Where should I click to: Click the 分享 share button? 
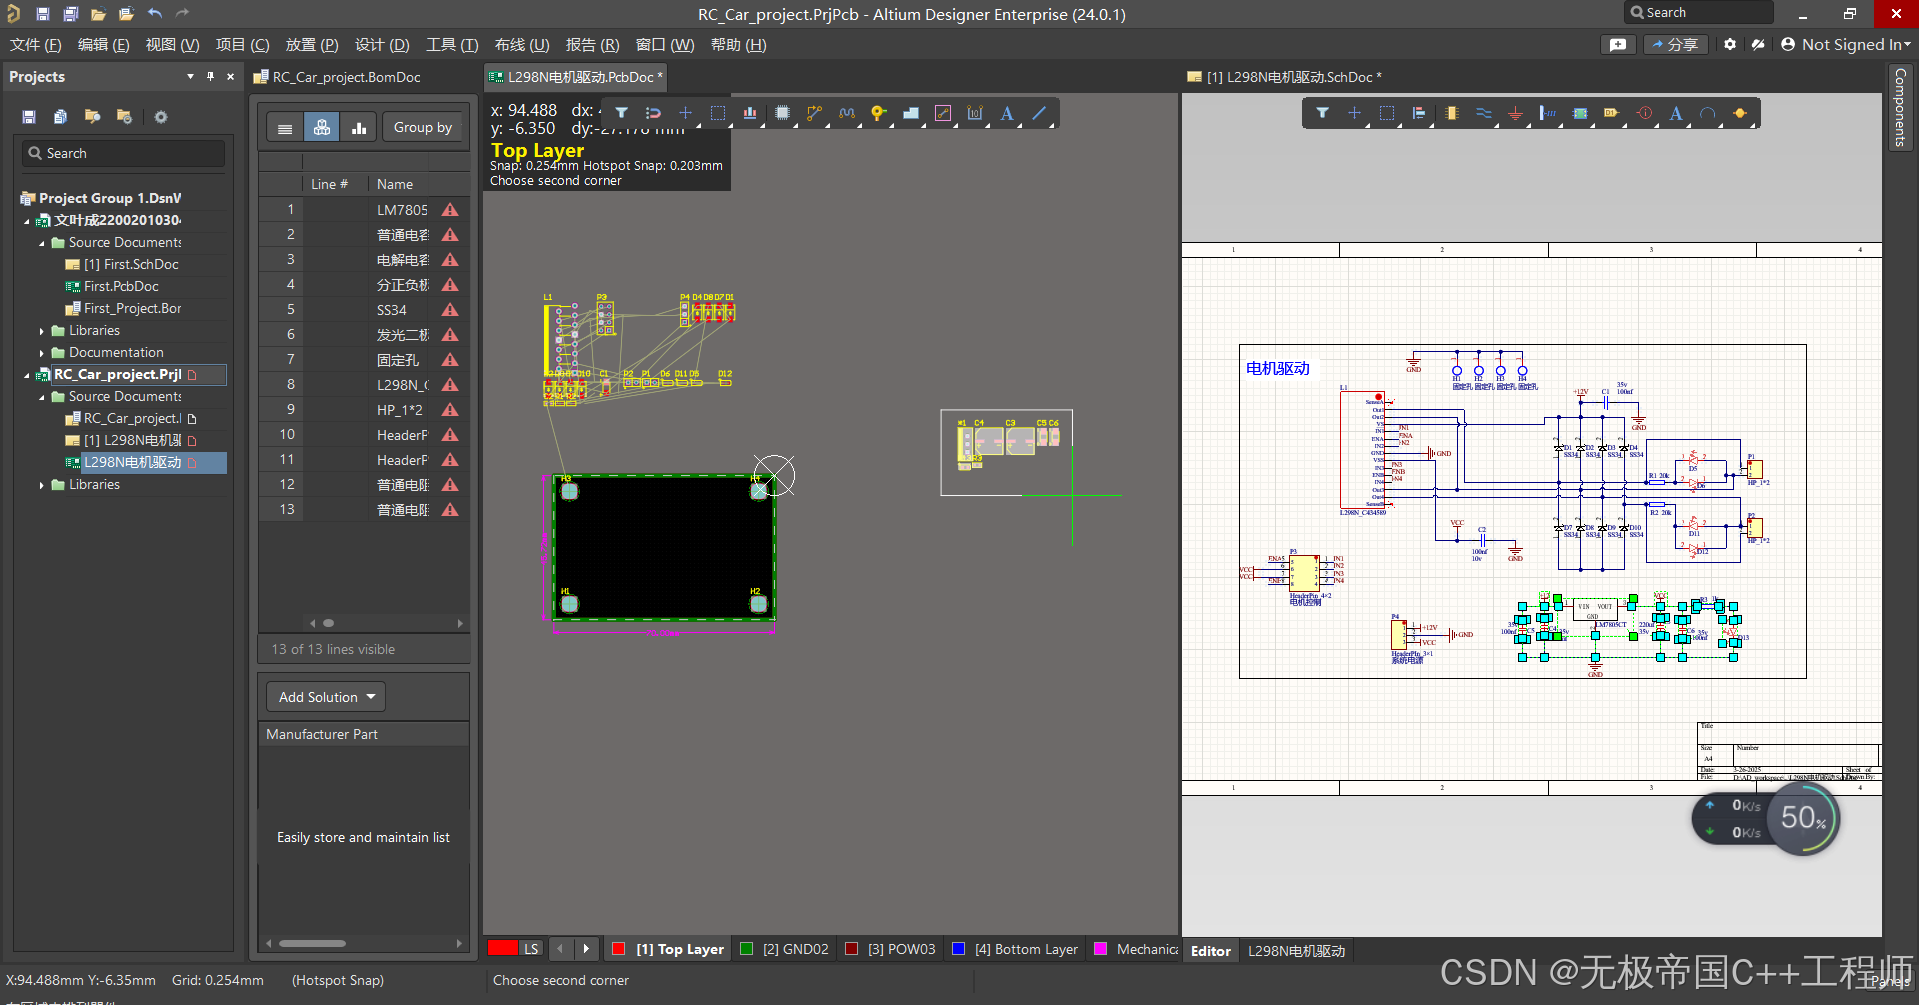1675,44
